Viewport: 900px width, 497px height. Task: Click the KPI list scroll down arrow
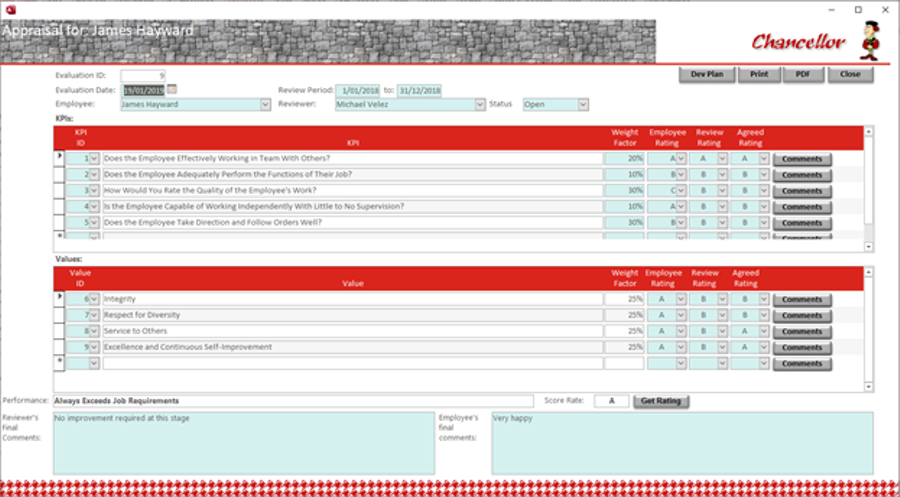(x=868, y=247)
